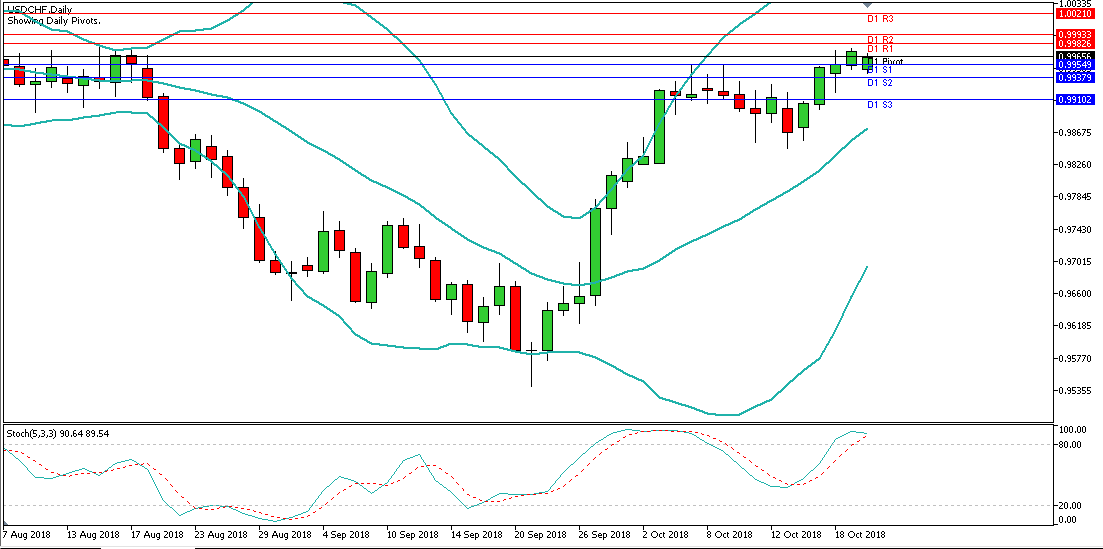Image resolution: width=1103 pixels, height=549 pixels.
Task: Select the D1 R3 pivot label
Action: [879, 19]
